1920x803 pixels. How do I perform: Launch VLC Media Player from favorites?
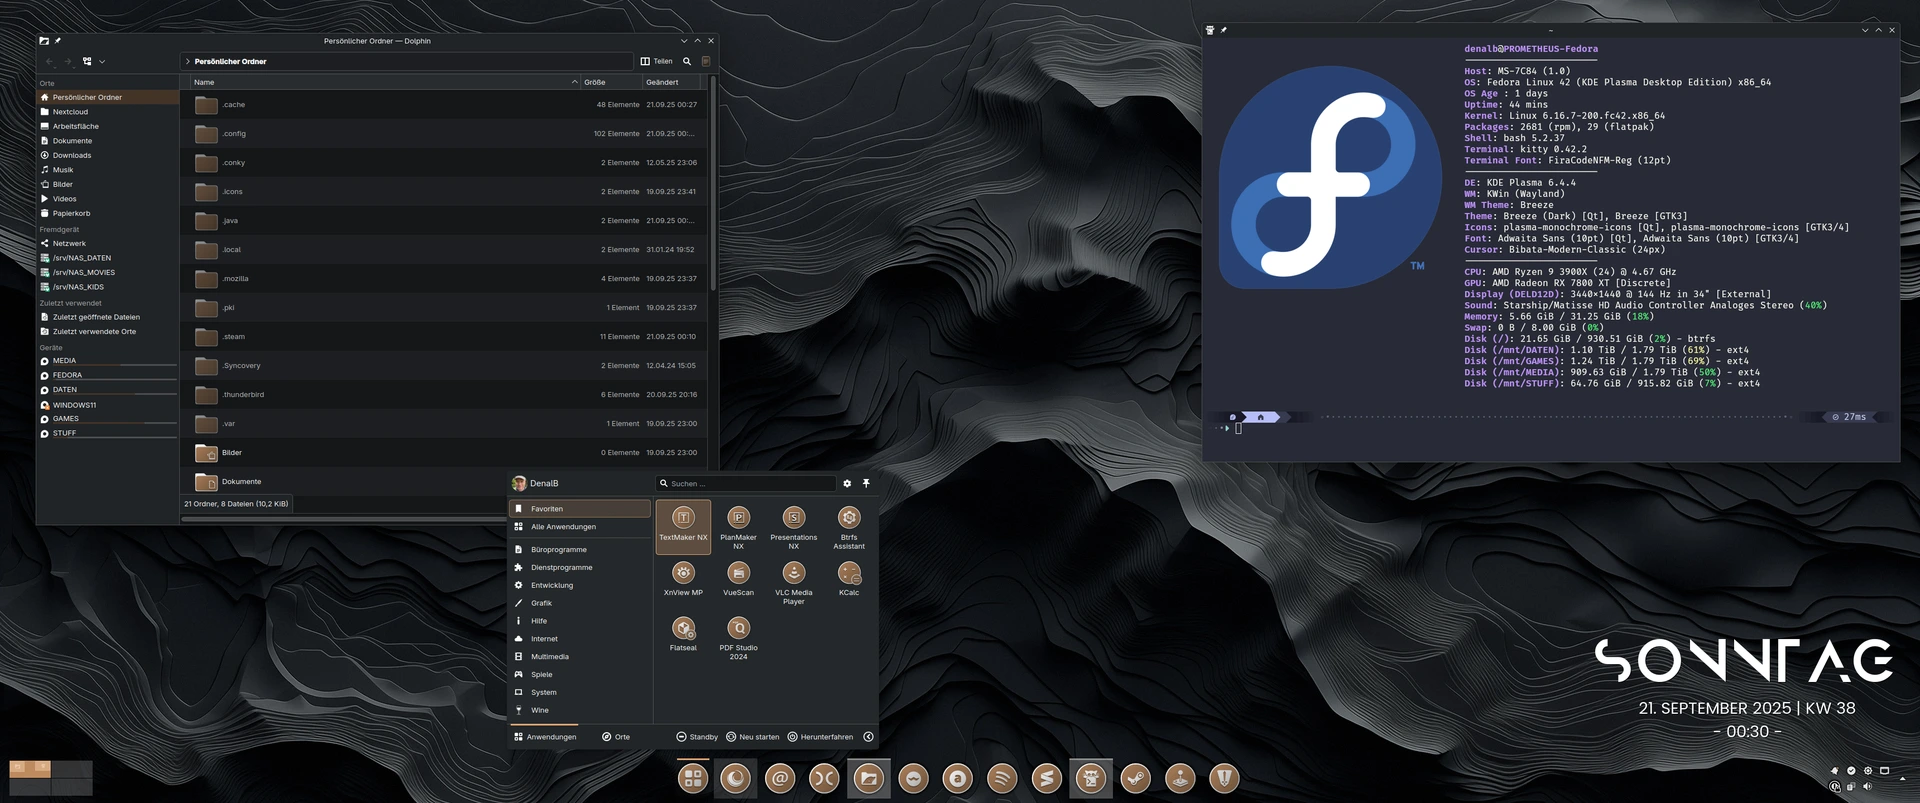tap(793, 574)
